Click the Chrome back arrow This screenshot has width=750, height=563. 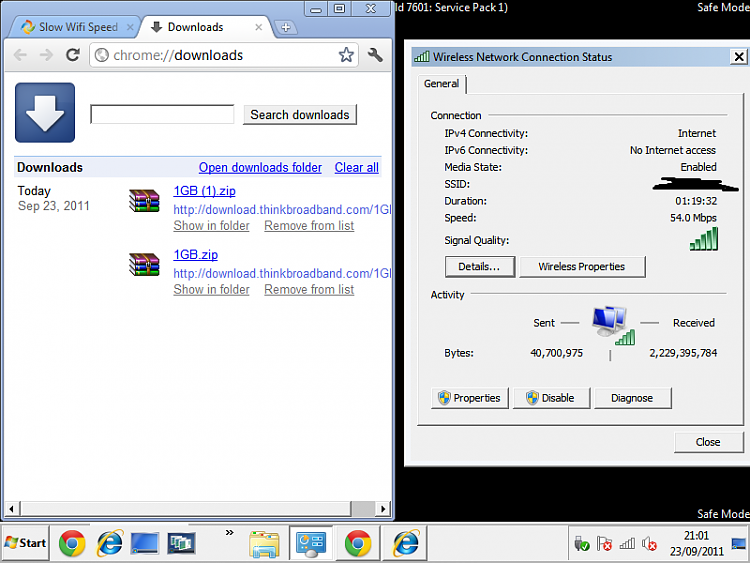coord(20,55)
